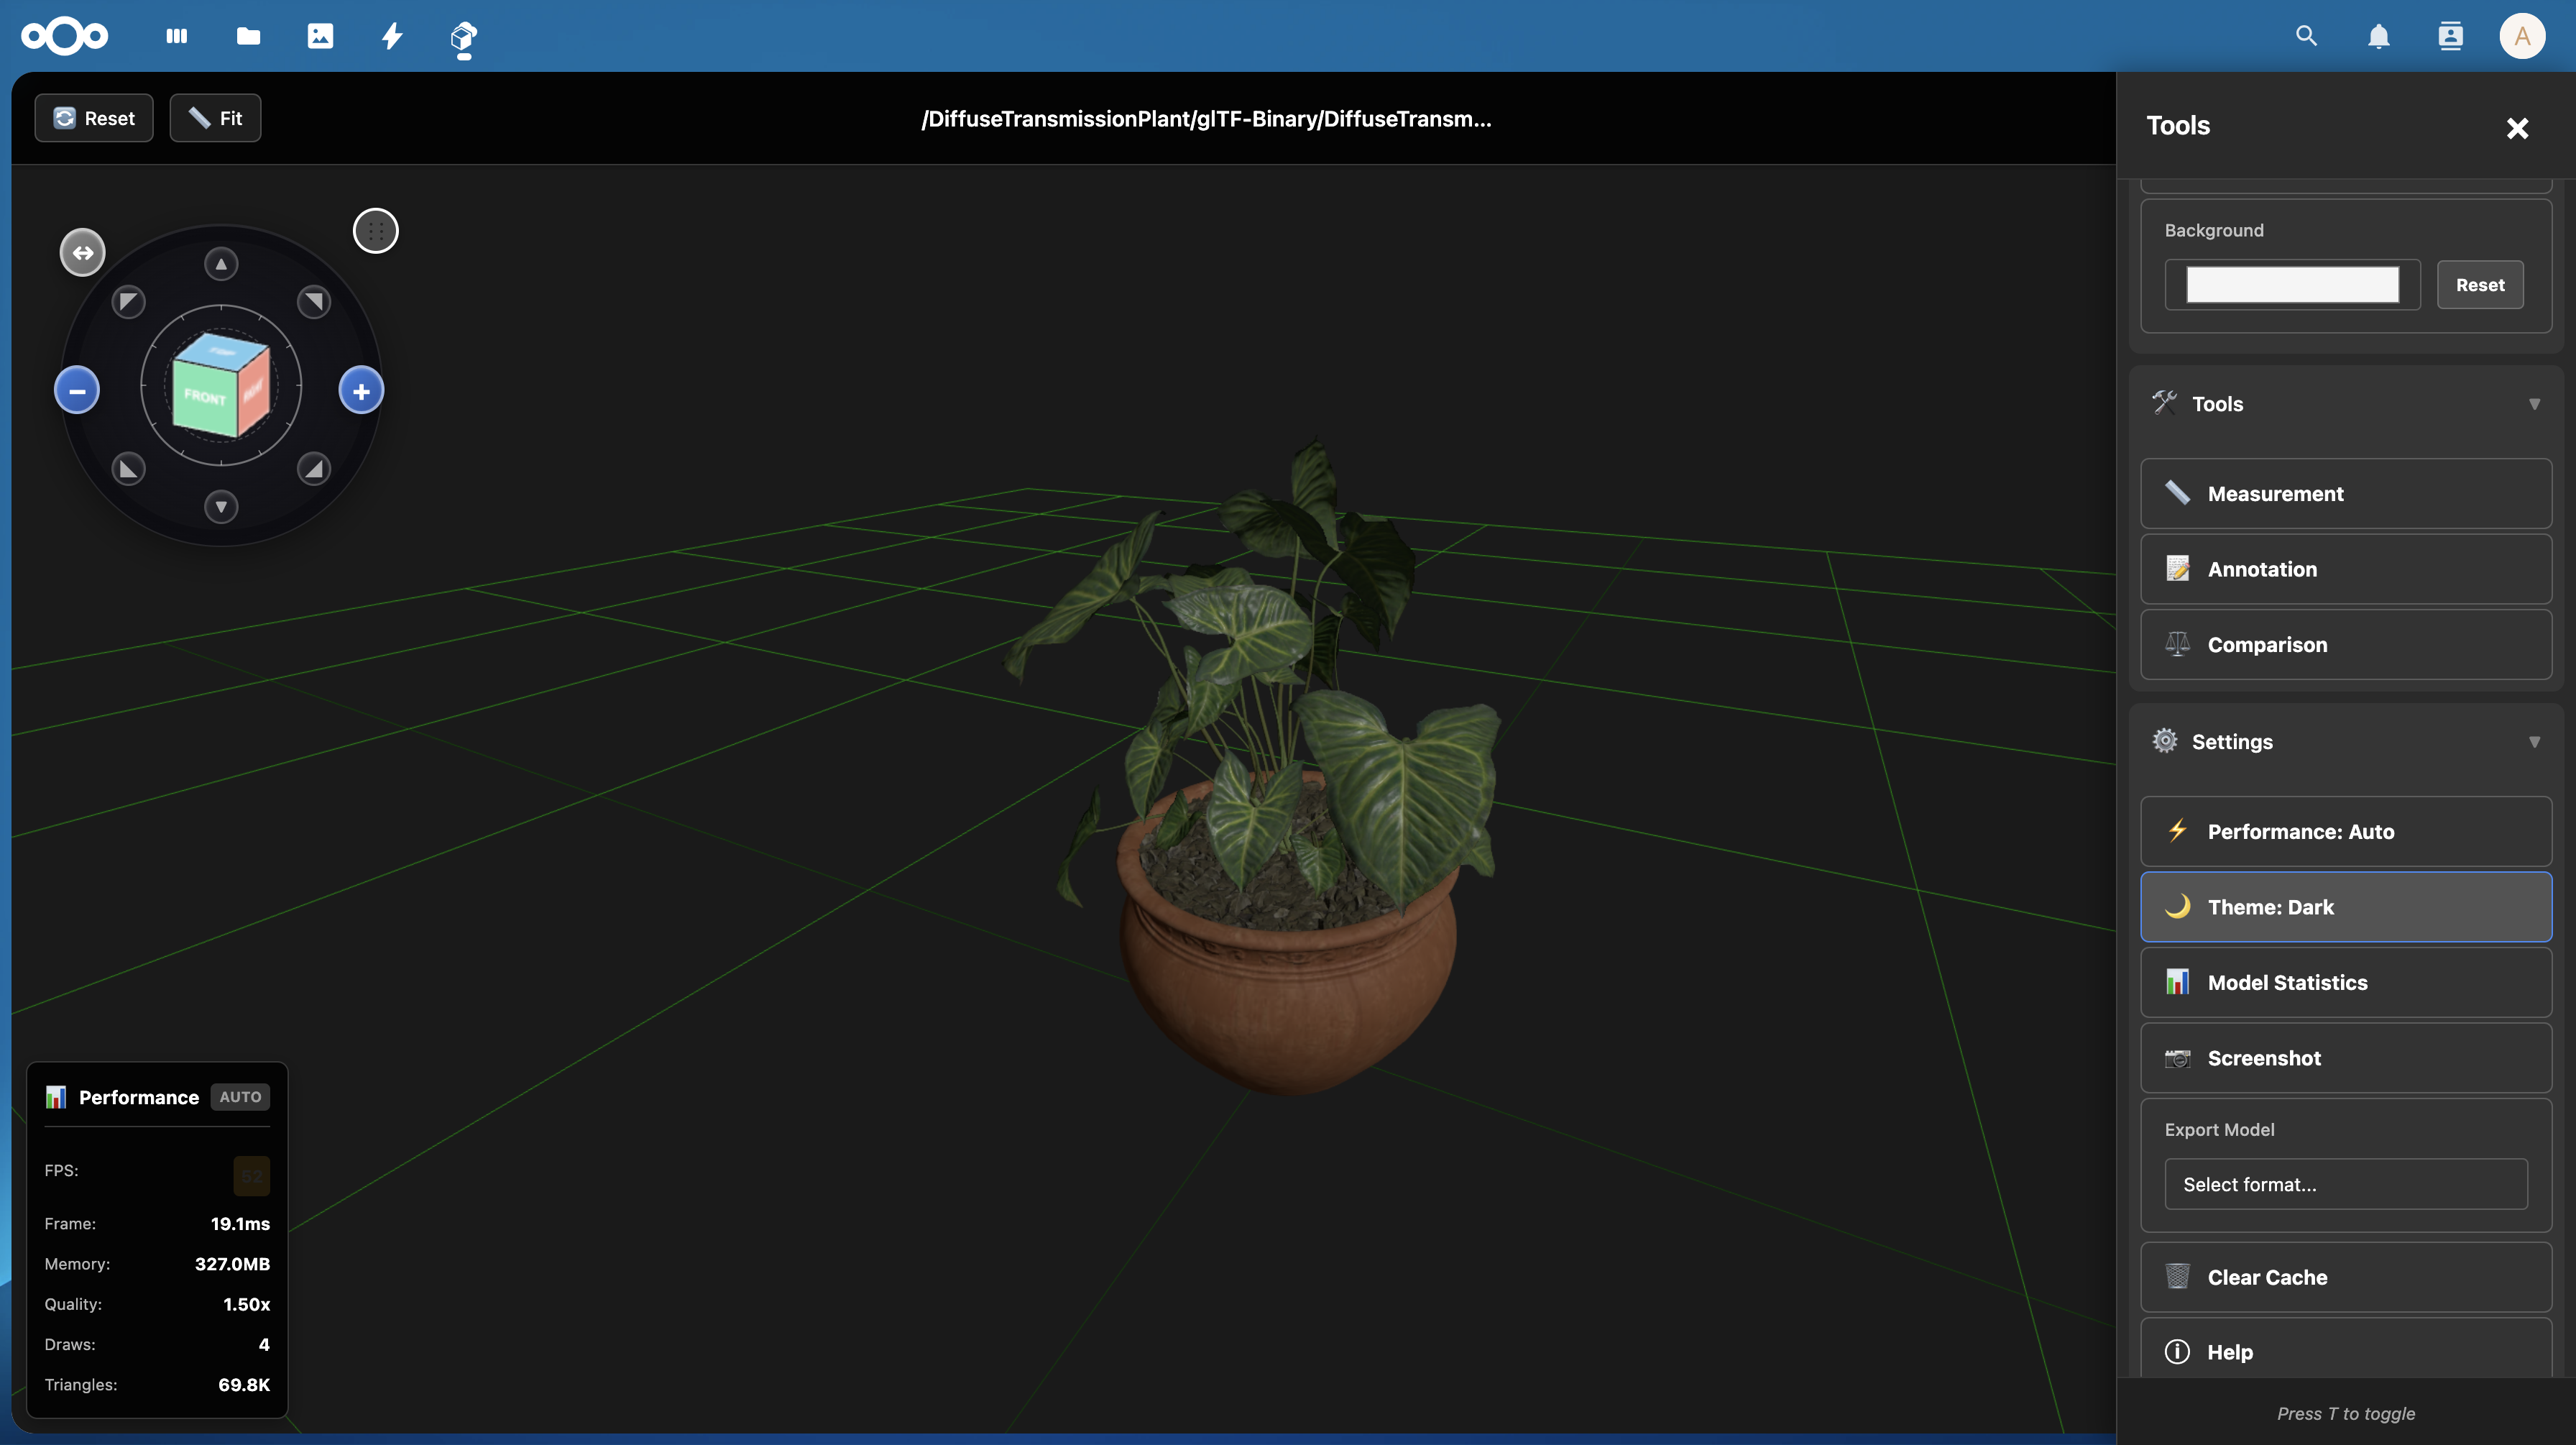Click the dotted drag handle on view controller
Image resolution: width=2576 pixels, height=1445 pixels.
tap(376, 231)
